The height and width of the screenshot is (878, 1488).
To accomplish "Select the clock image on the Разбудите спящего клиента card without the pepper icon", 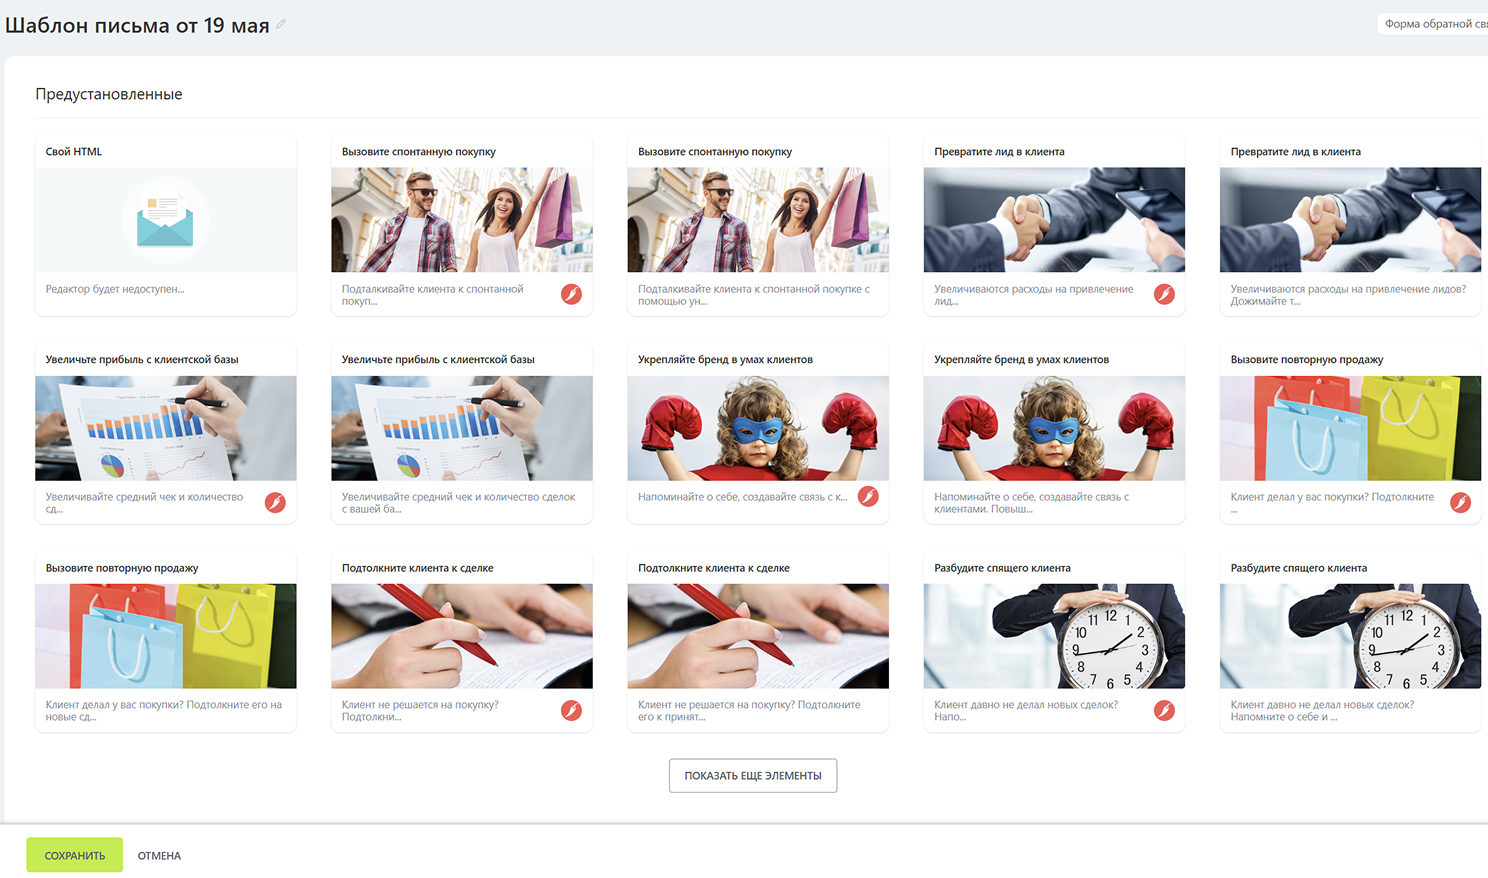I will 1350,636.
